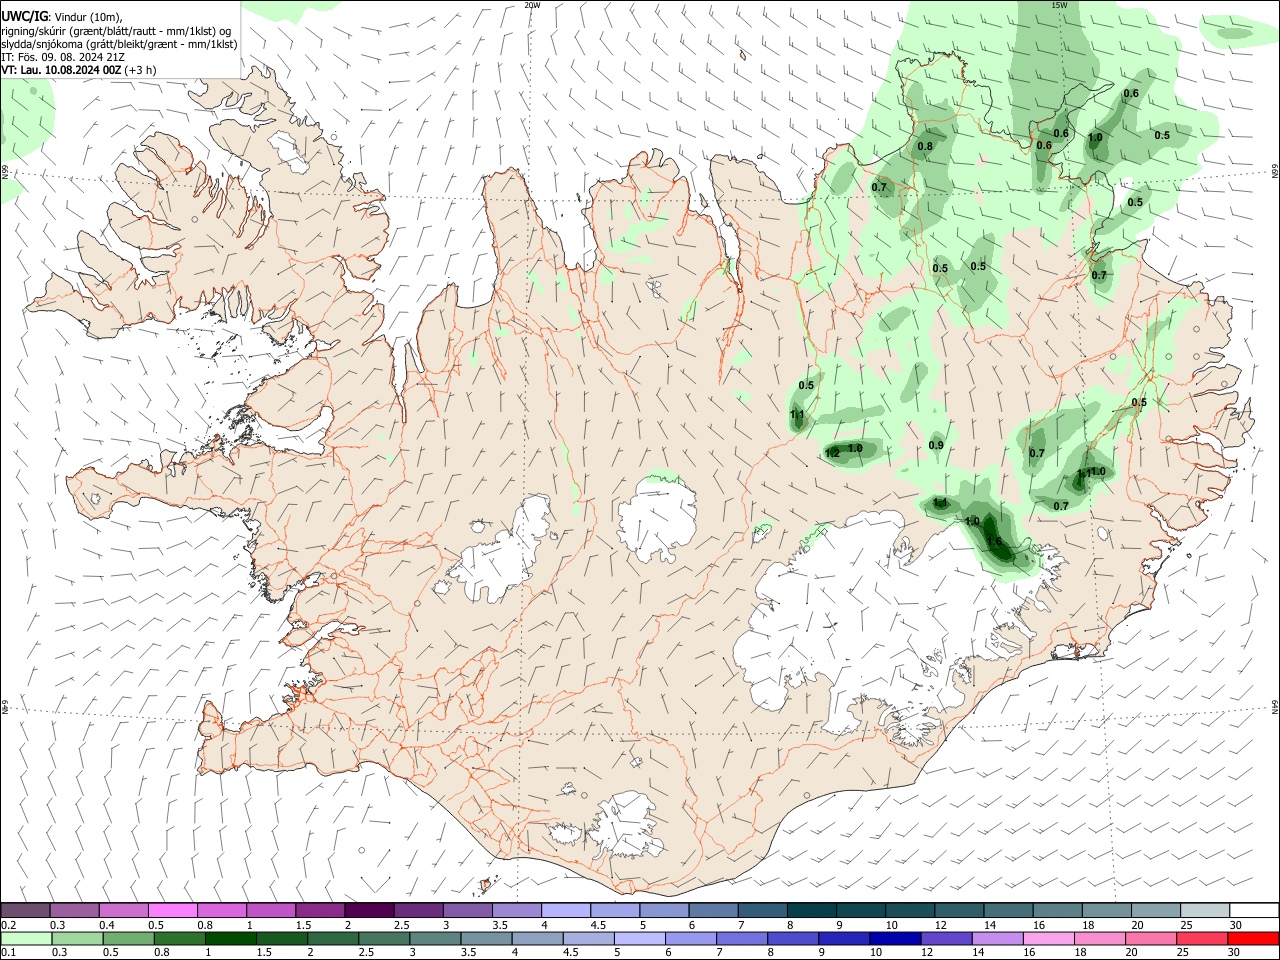
Task: Click the 'UWC/IG: Vindur (10m)' title text
Action: [63, 17]
